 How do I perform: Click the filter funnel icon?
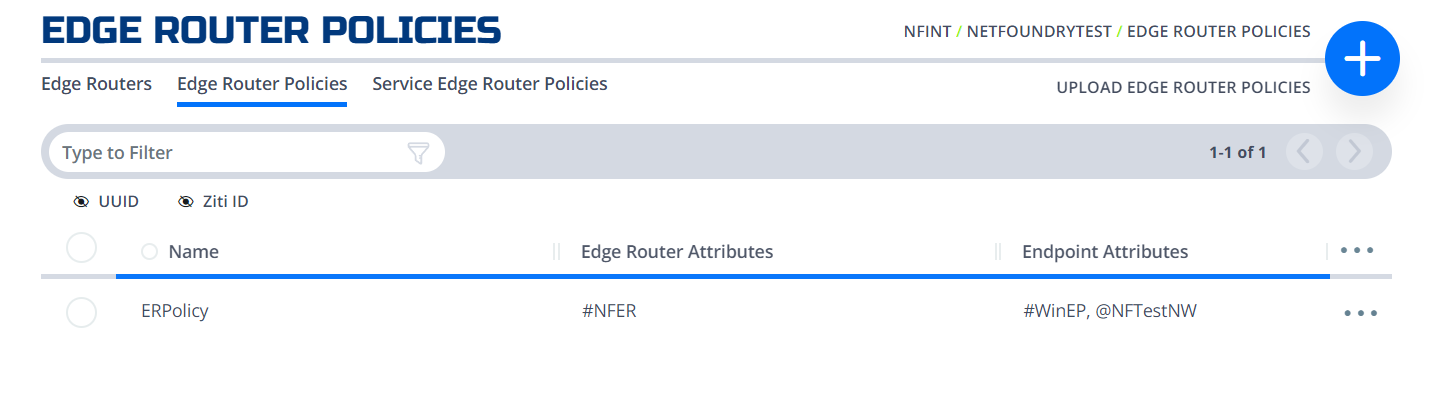418,153
